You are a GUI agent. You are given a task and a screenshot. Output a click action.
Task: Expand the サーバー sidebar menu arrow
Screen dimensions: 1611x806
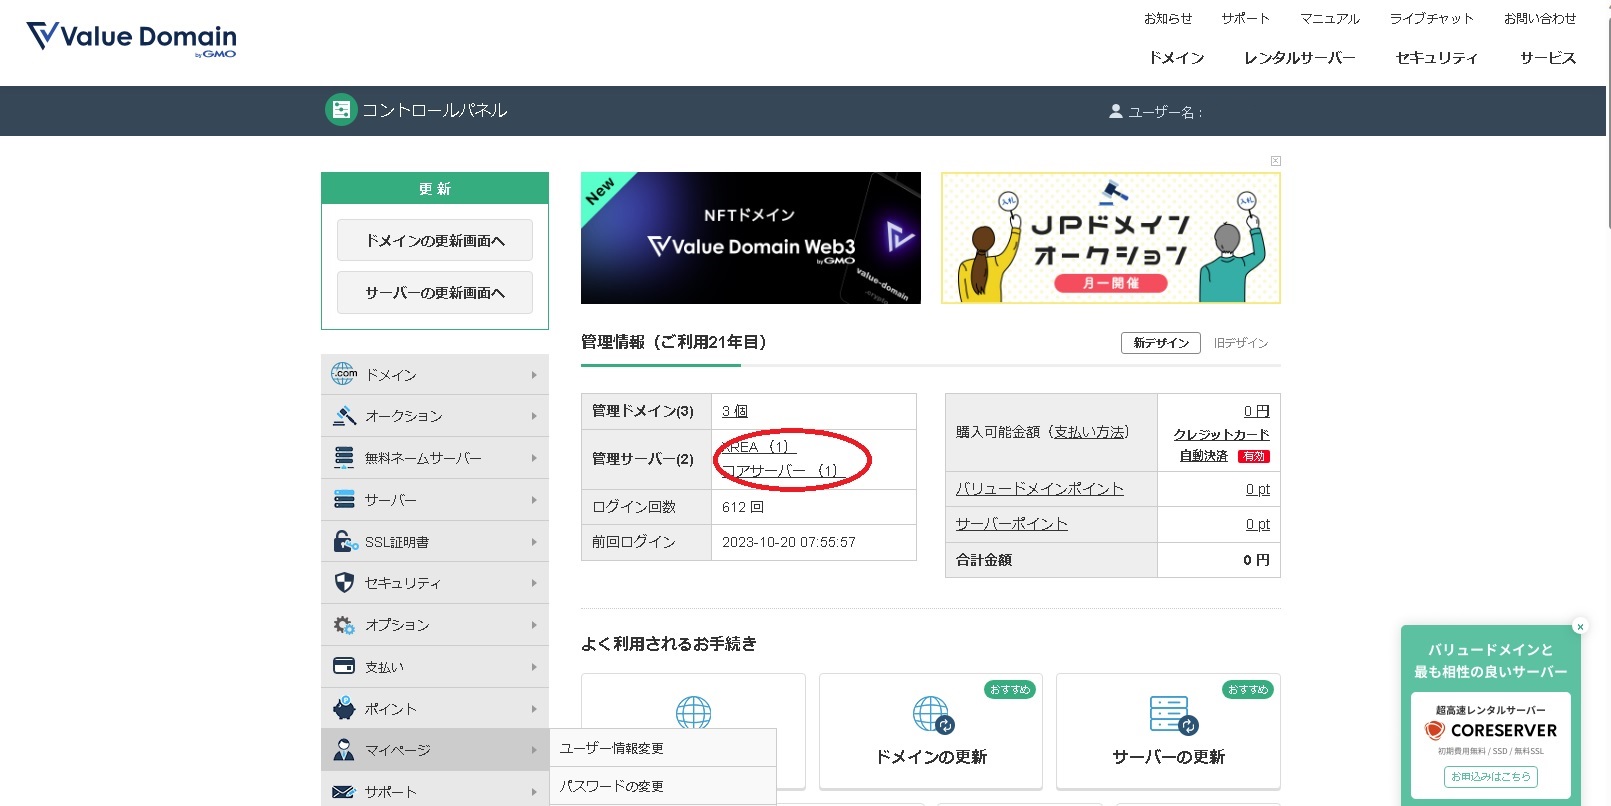534,500
